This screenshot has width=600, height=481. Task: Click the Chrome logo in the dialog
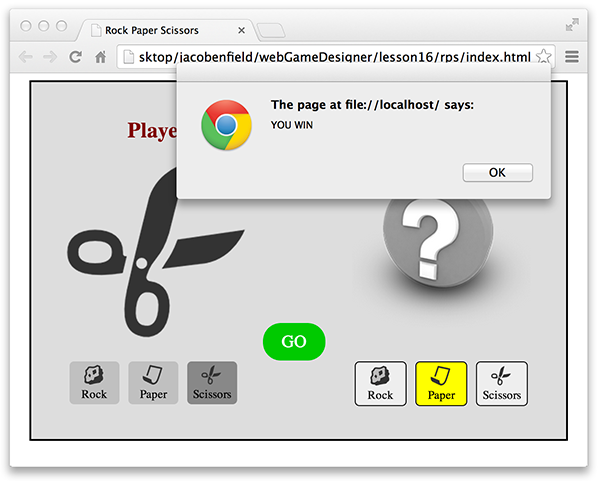point(227,125)
